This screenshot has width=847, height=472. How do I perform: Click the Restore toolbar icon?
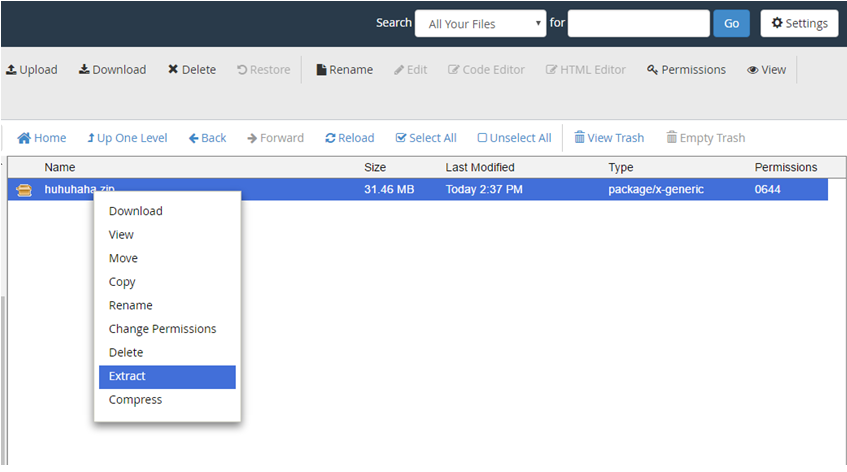click(242, 70)
